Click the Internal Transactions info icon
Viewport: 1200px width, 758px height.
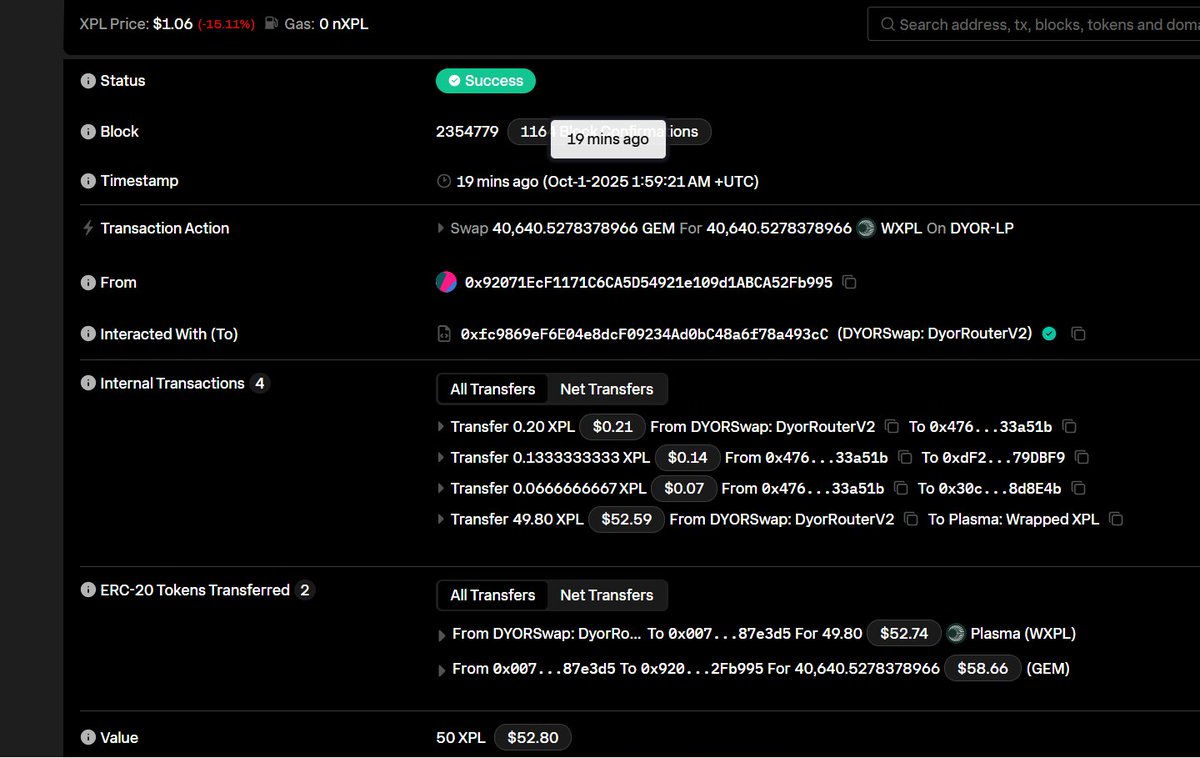click(88, 384)
